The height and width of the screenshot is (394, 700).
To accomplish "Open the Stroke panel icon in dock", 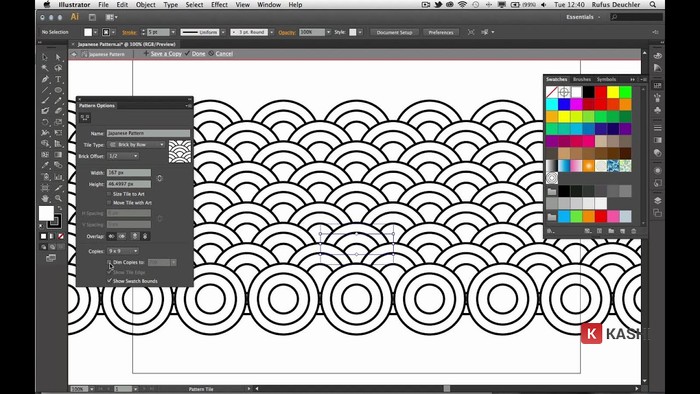I will pyautogui.click(x=658, y=128).
